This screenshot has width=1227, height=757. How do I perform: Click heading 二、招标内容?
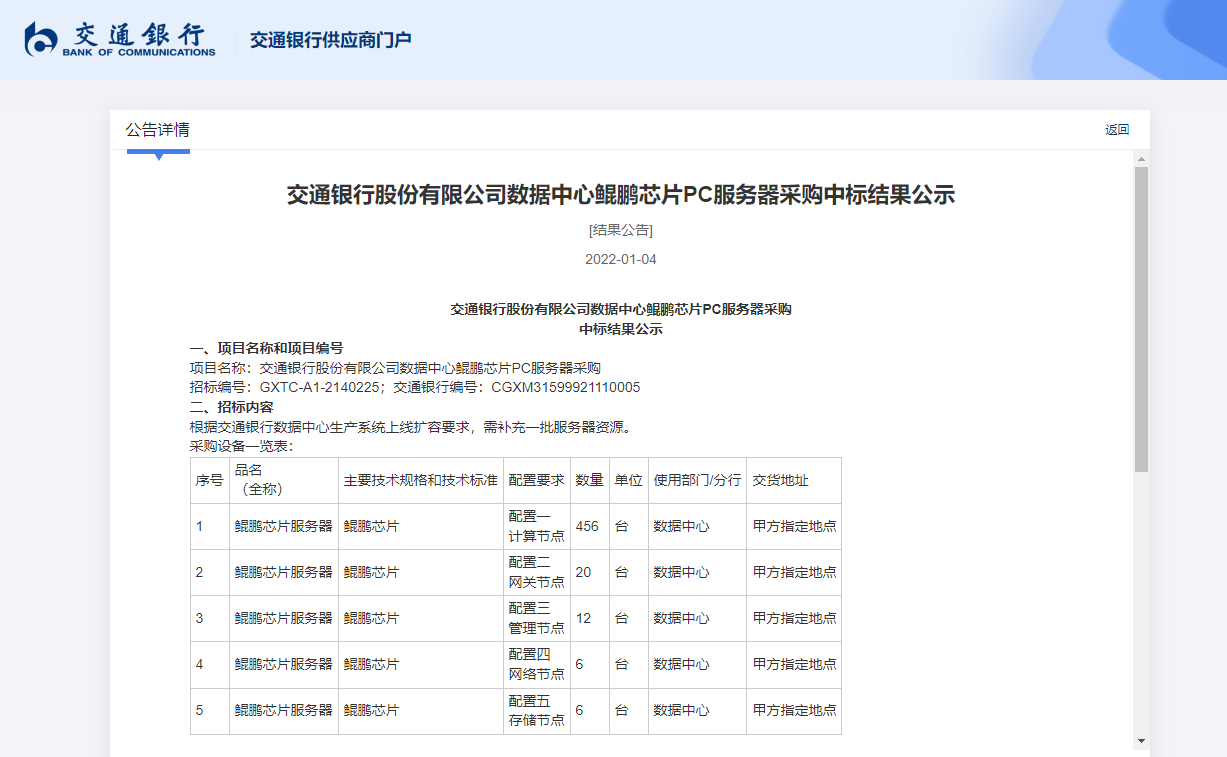232,407
